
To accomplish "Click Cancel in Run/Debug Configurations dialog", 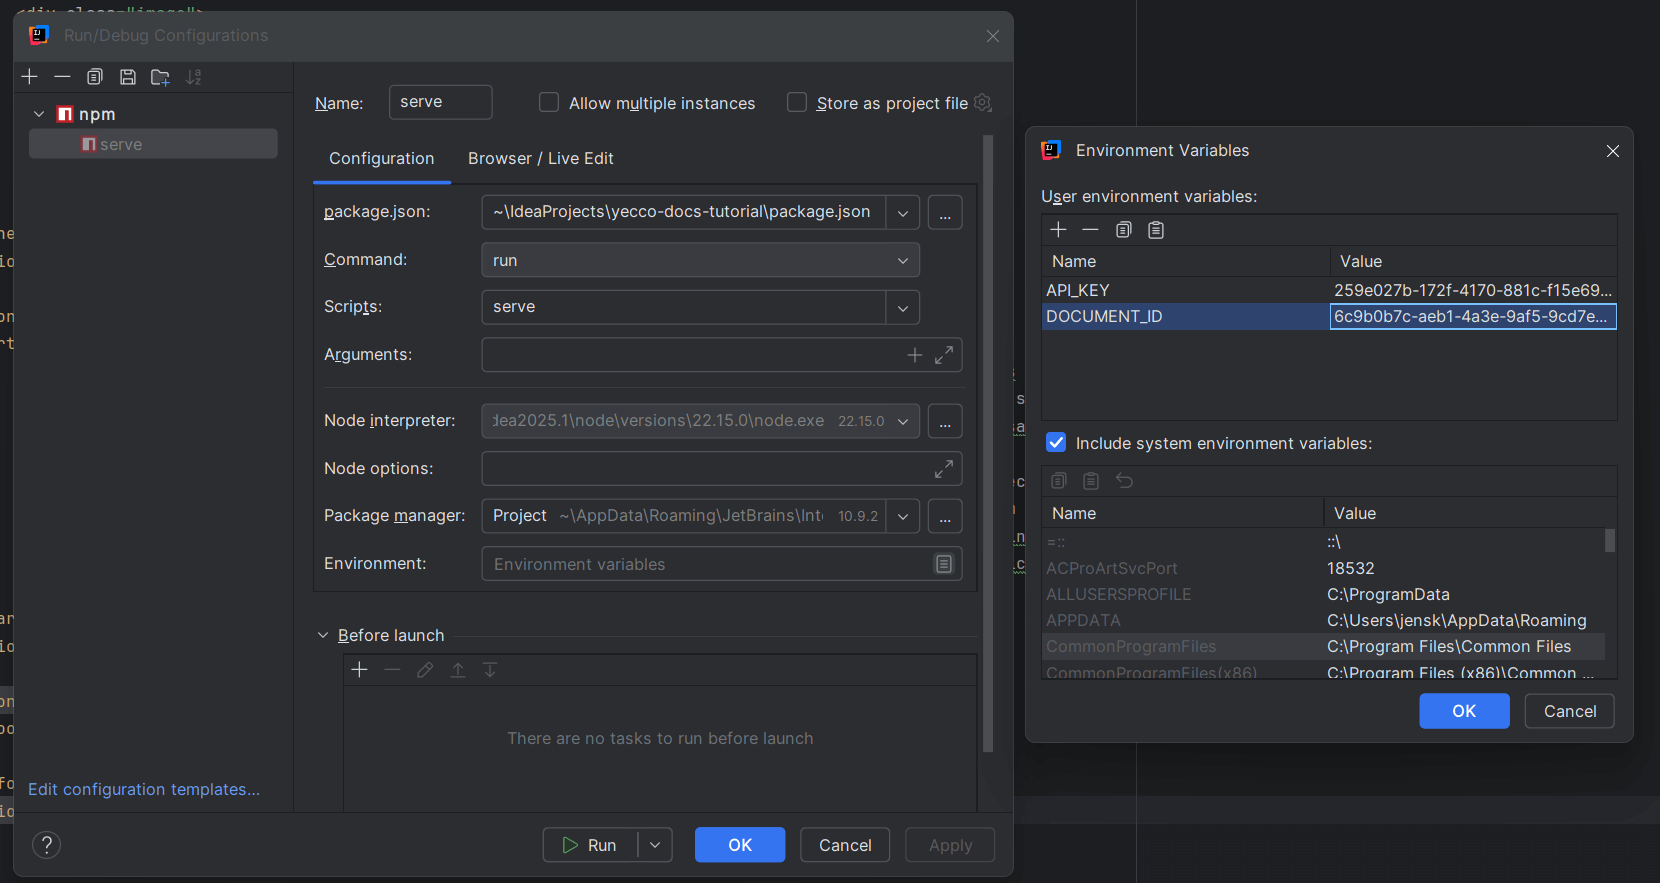I will tap(845, 845).
